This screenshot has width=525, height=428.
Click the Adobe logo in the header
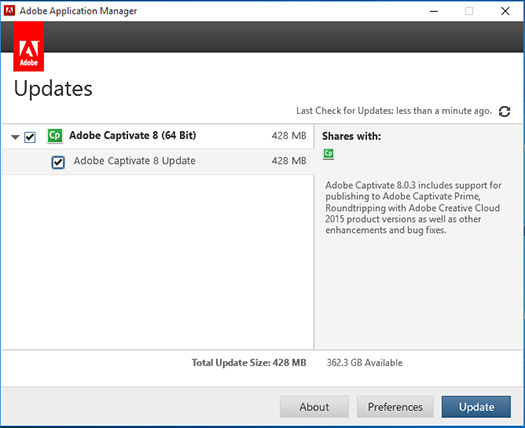click(29, 47)
